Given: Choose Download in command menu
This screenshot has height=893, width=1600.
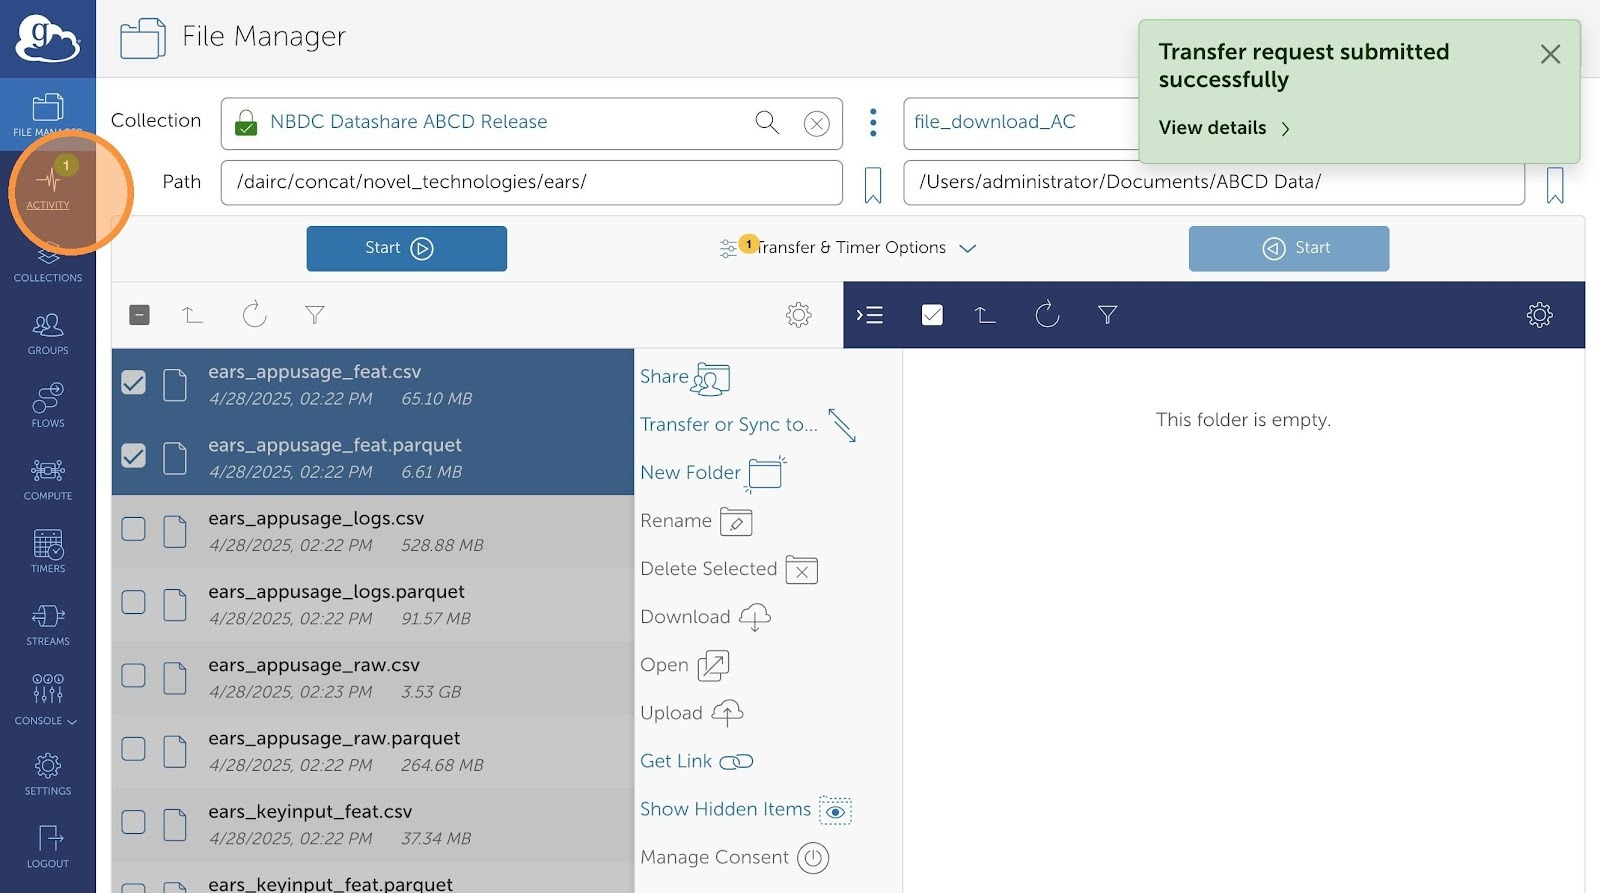Looking at the screenshot, I should 706,617.
